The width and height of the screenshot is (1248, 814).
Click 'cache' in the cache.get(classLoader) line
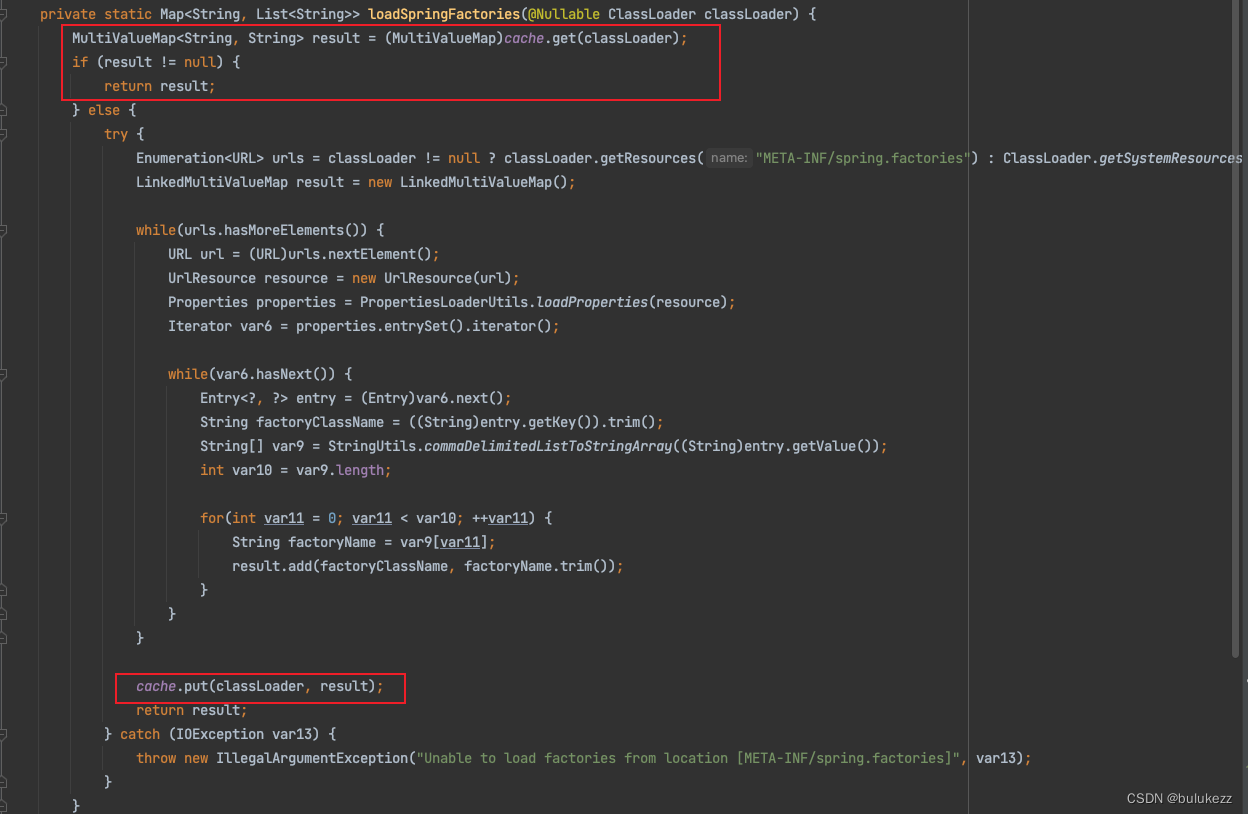(x=524, y=38)
